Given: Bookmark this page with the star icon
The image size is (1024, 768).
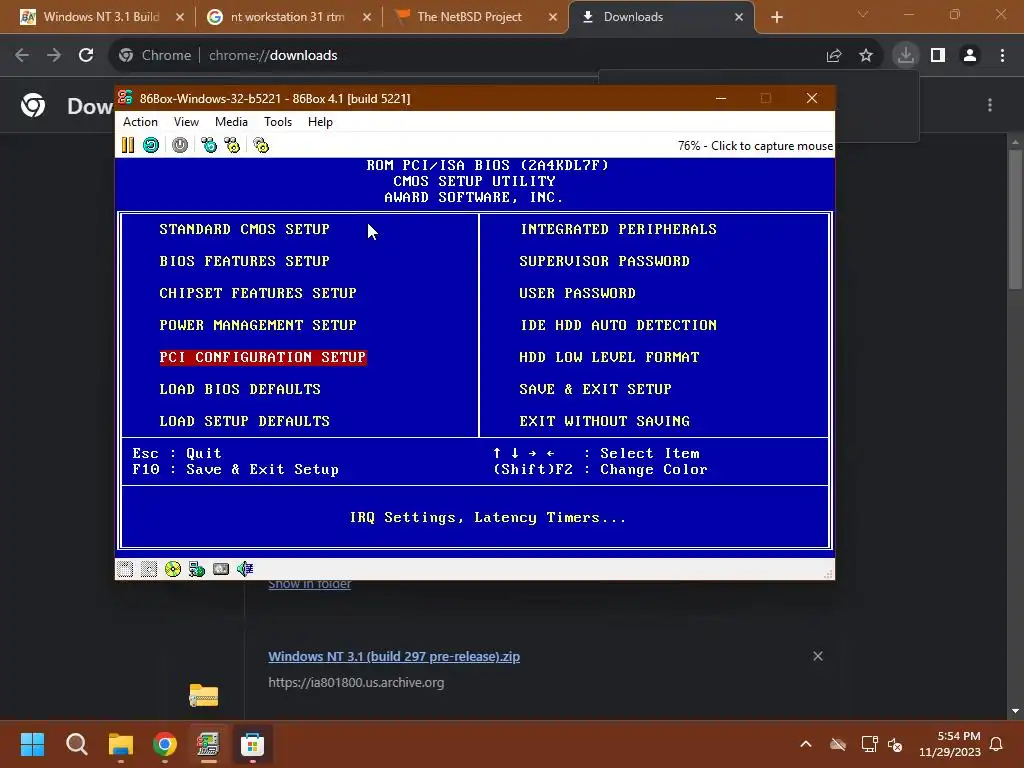Looking at the screenshot, I should coord(866,56).
